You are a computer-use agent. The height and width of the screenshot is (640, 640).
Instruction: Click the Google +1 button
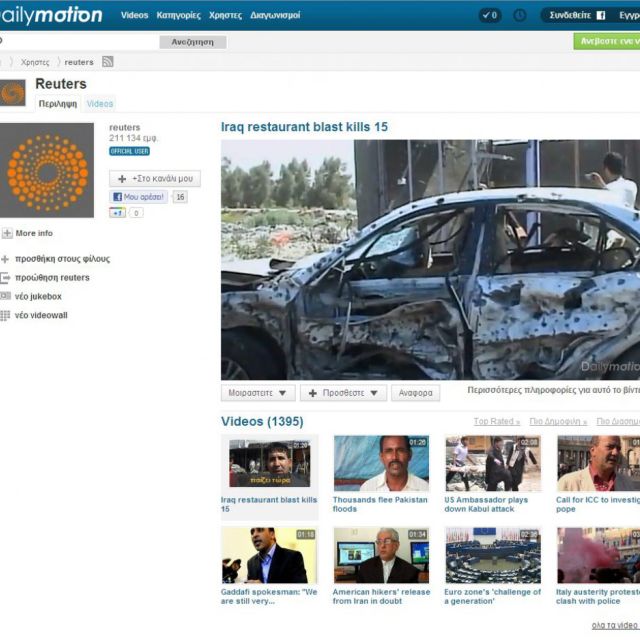click(x=118, y=213)
